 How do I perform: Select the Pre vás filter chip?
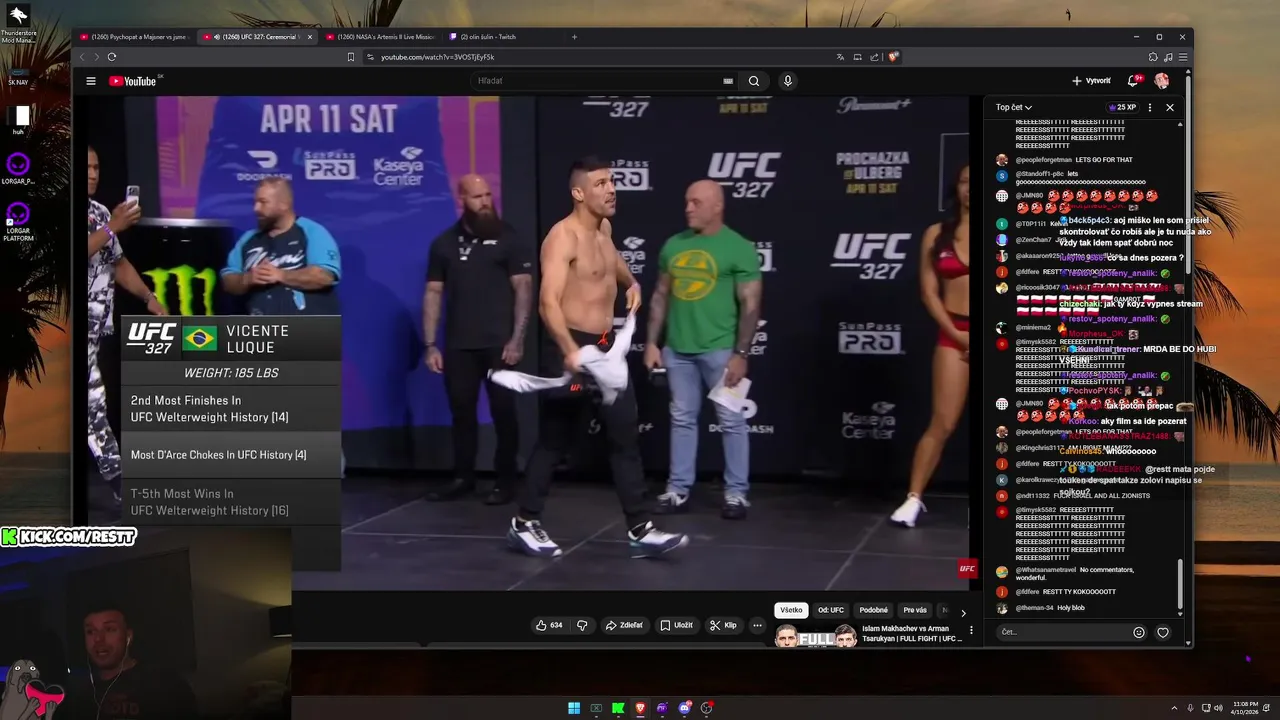915,610
